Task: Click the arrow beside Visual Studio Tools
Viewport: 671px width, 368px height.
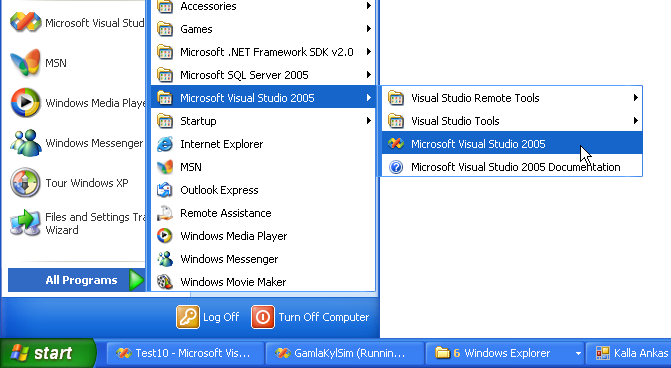Action: click(636, 121)
